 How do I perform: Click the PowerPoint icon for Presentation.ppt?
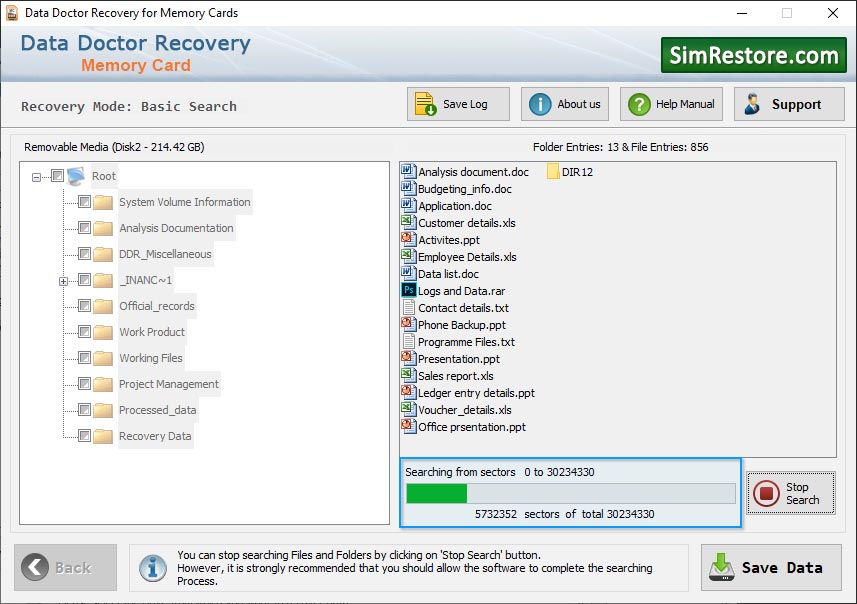(x=408, y=358)
